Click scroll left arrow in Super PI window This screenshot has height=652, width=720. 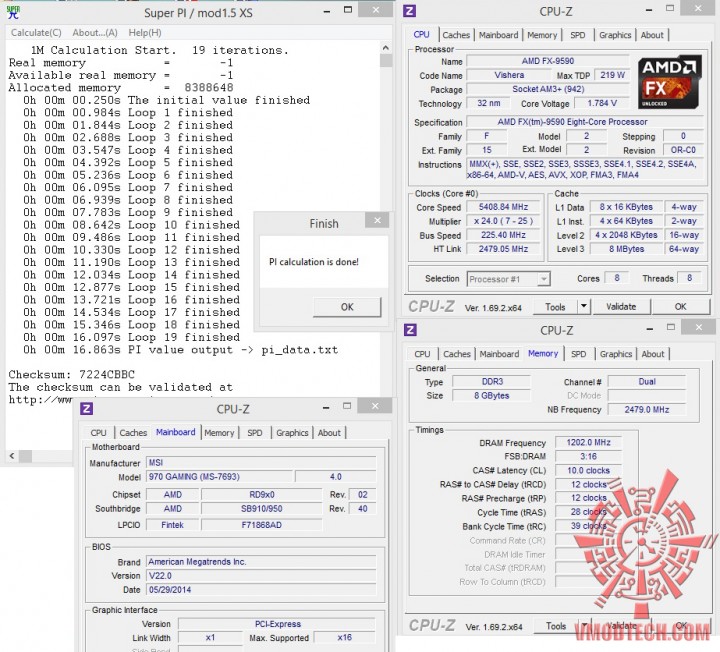(x=12, y=456)
